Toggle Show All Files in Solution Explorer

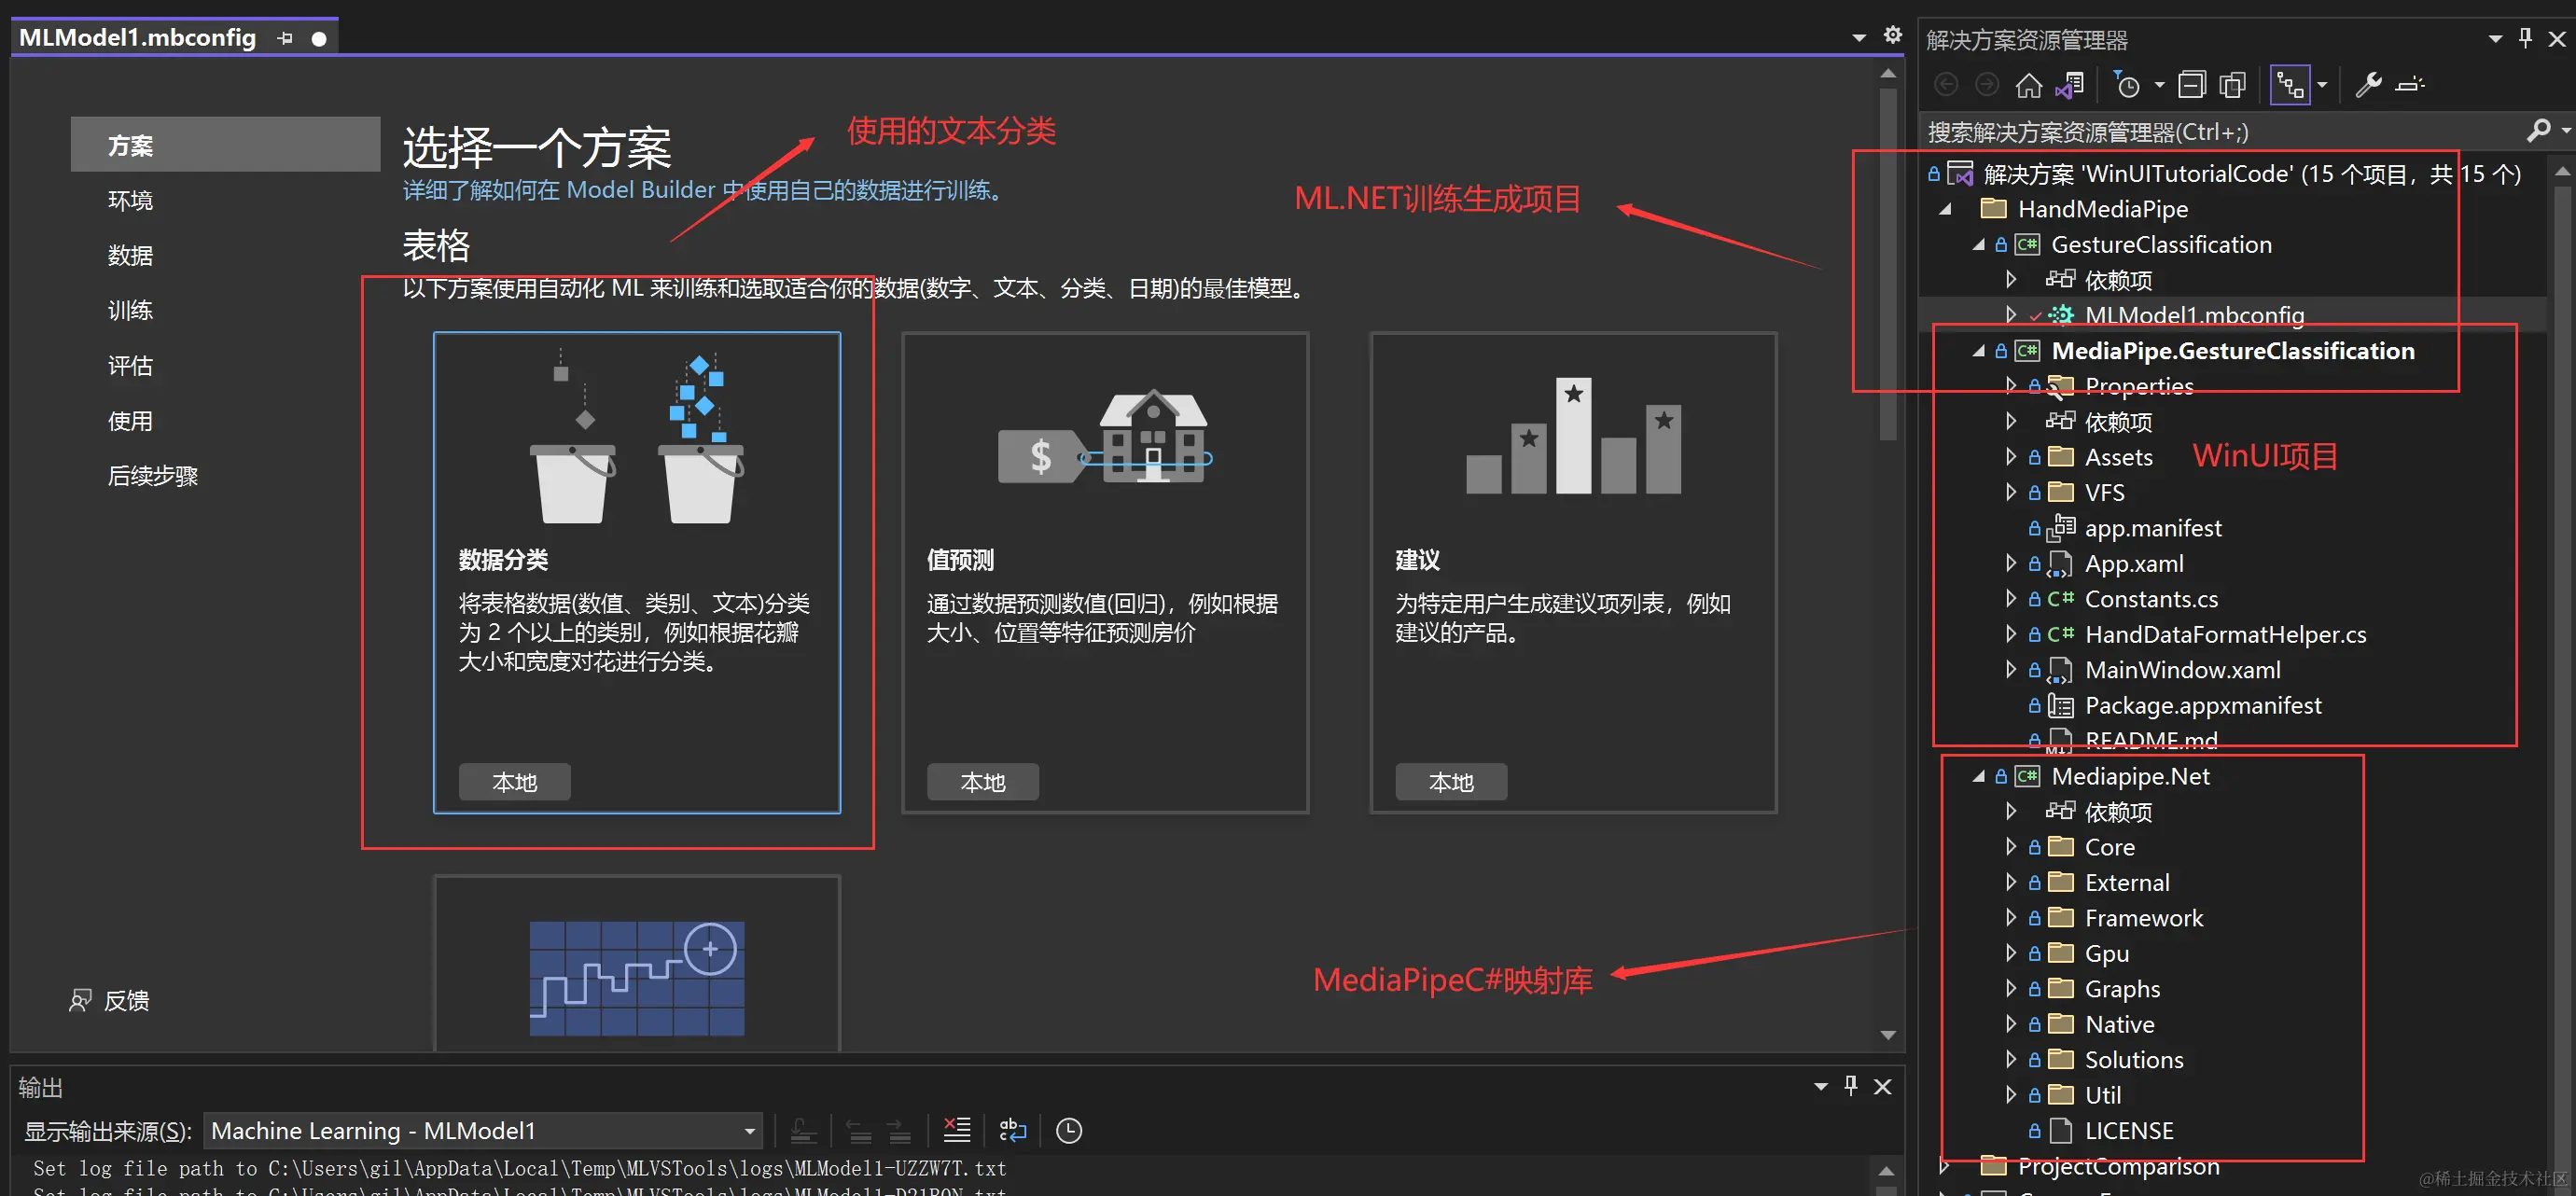[x=2232, y=86]
